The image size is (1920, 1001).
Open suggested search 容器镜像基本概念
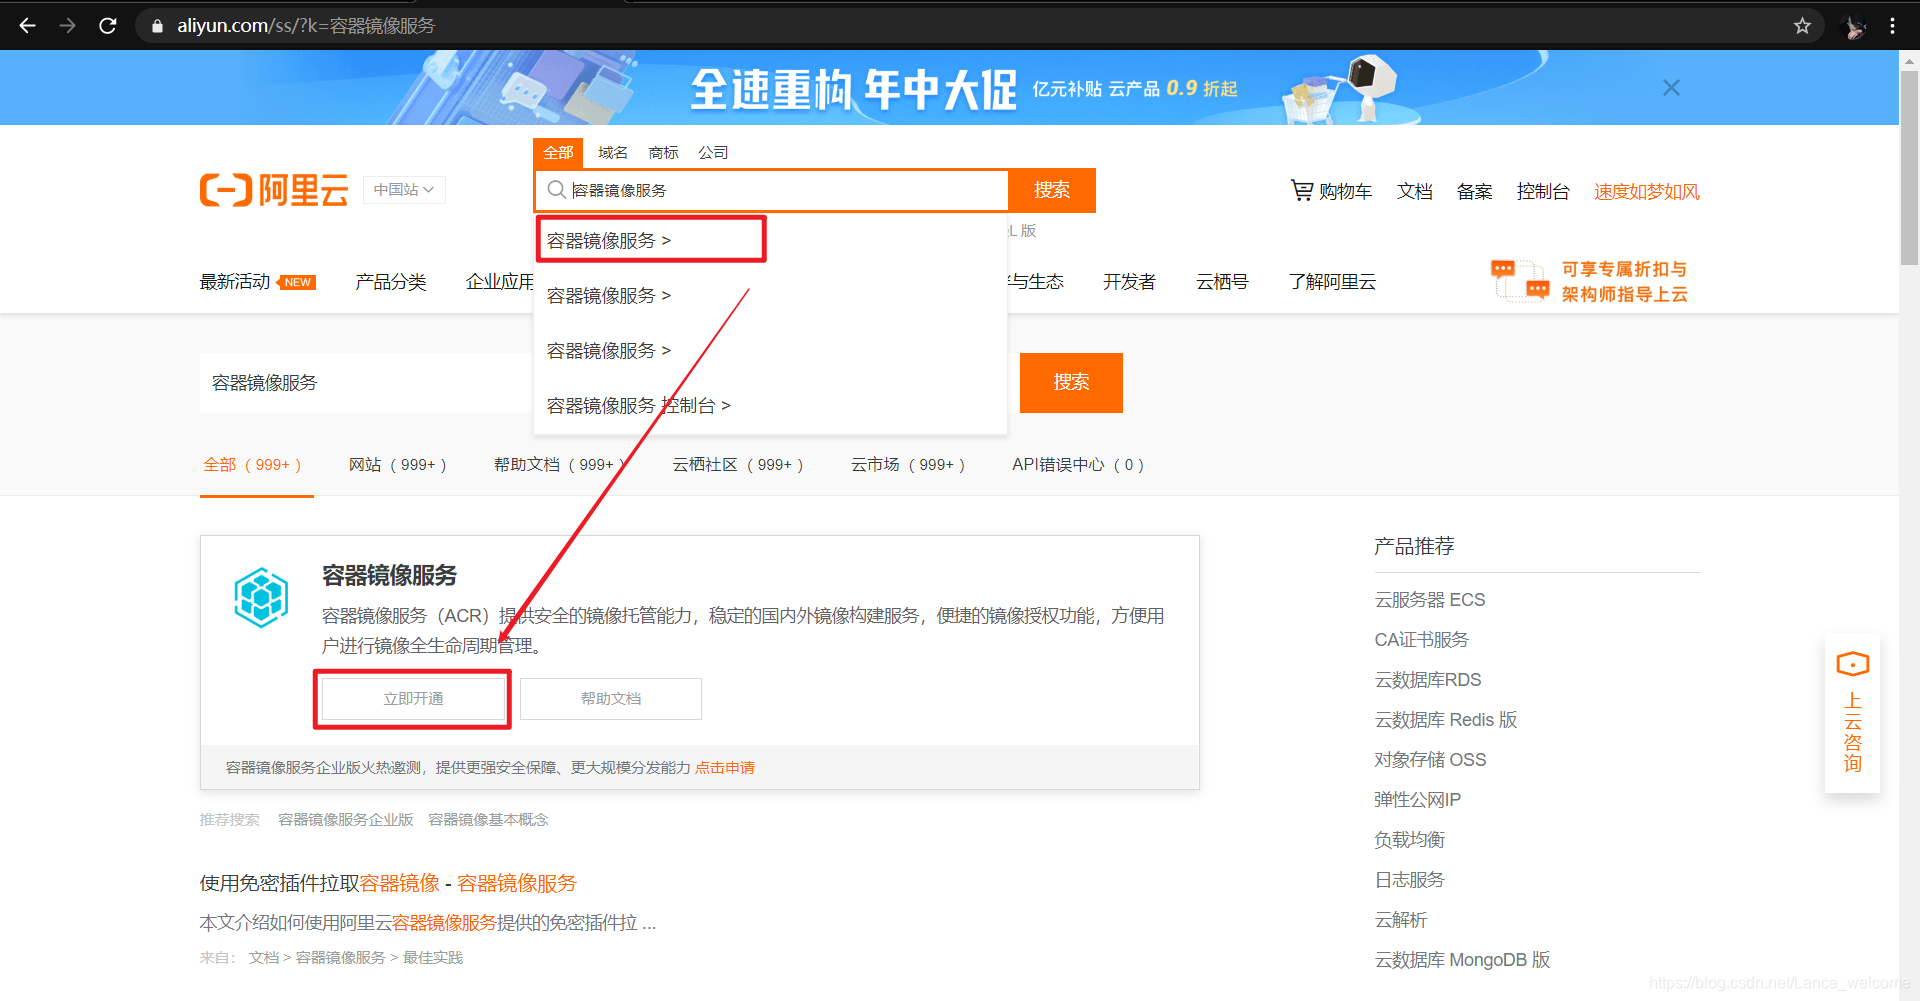pyautogui.click(x=488, y=820)
